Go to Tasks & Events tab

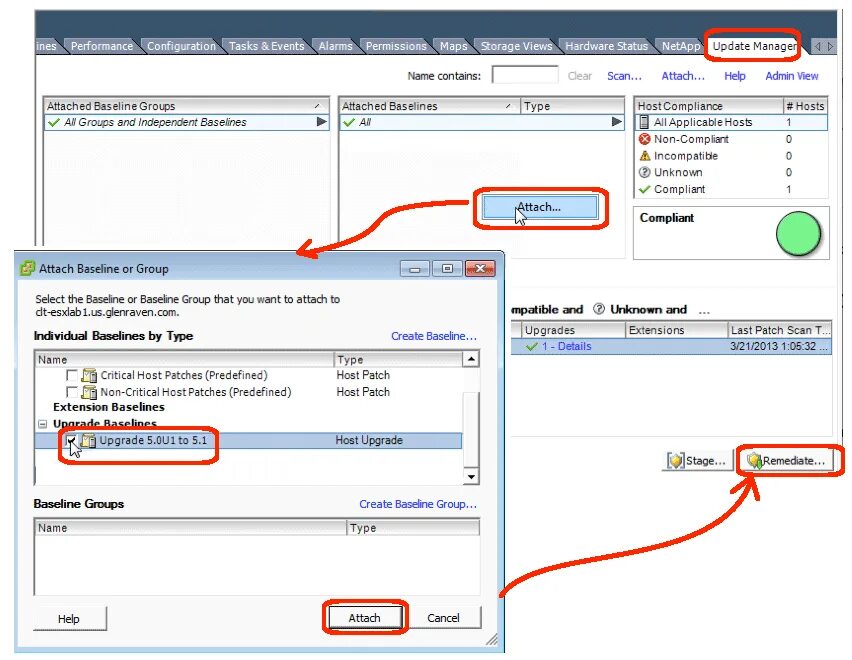click(x=266, y=46)
